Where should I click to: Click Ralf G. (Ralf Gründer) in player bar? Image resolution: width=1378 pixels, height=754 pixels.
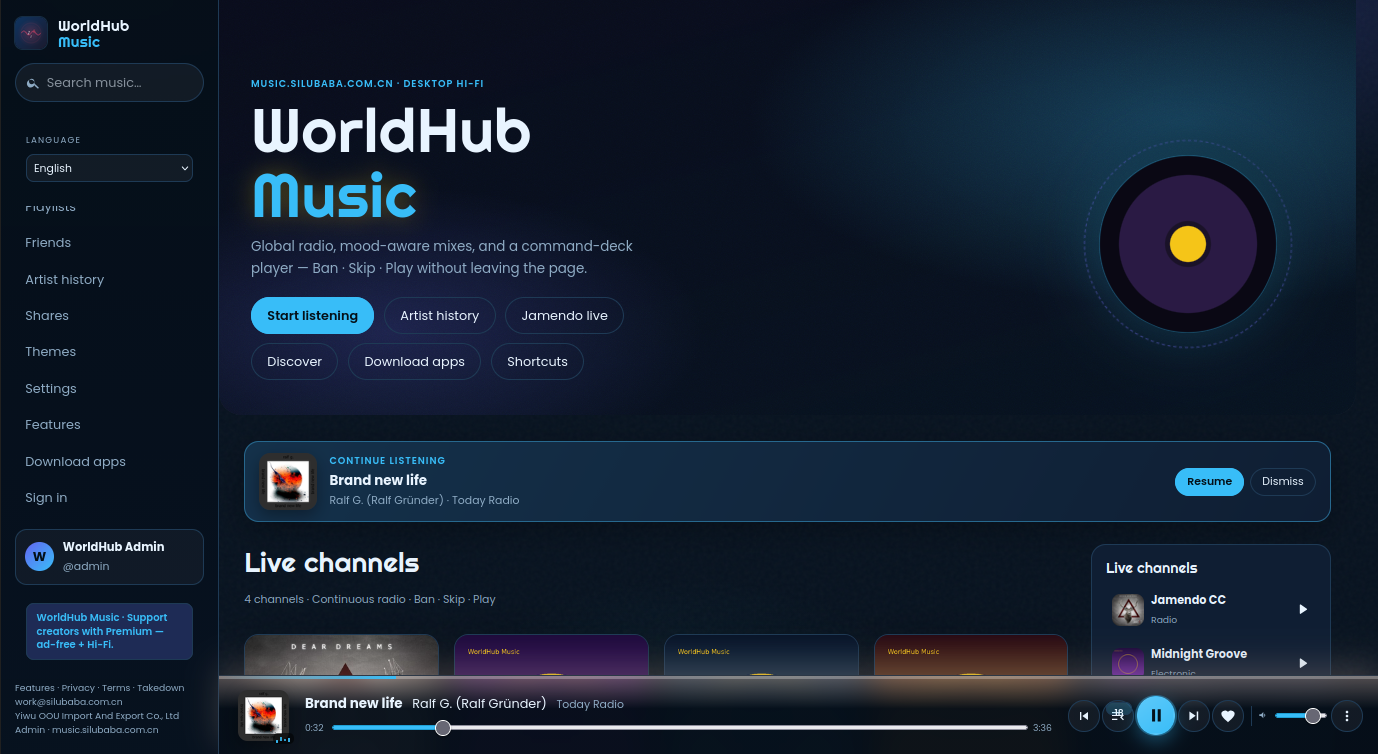(x=479, y=703)
